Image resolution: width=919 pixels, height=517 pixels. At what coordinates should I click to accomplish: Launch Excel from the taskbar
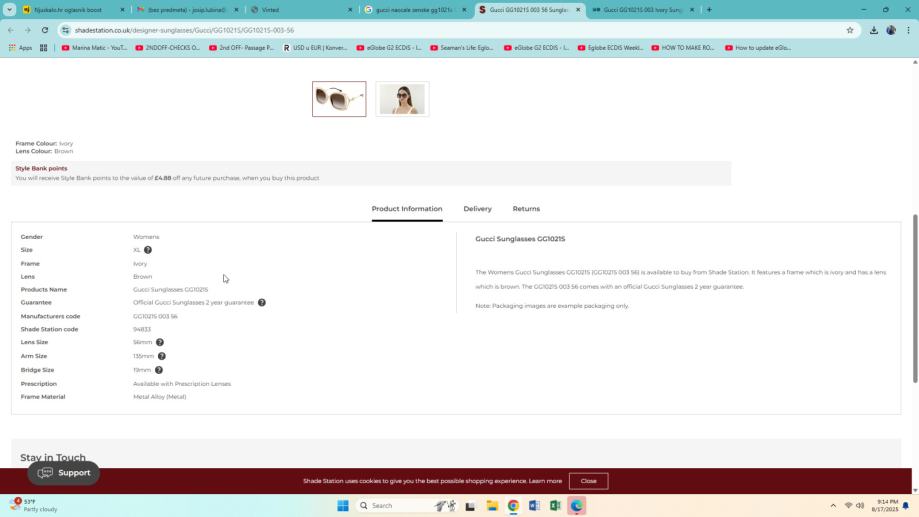click(555, 505)
